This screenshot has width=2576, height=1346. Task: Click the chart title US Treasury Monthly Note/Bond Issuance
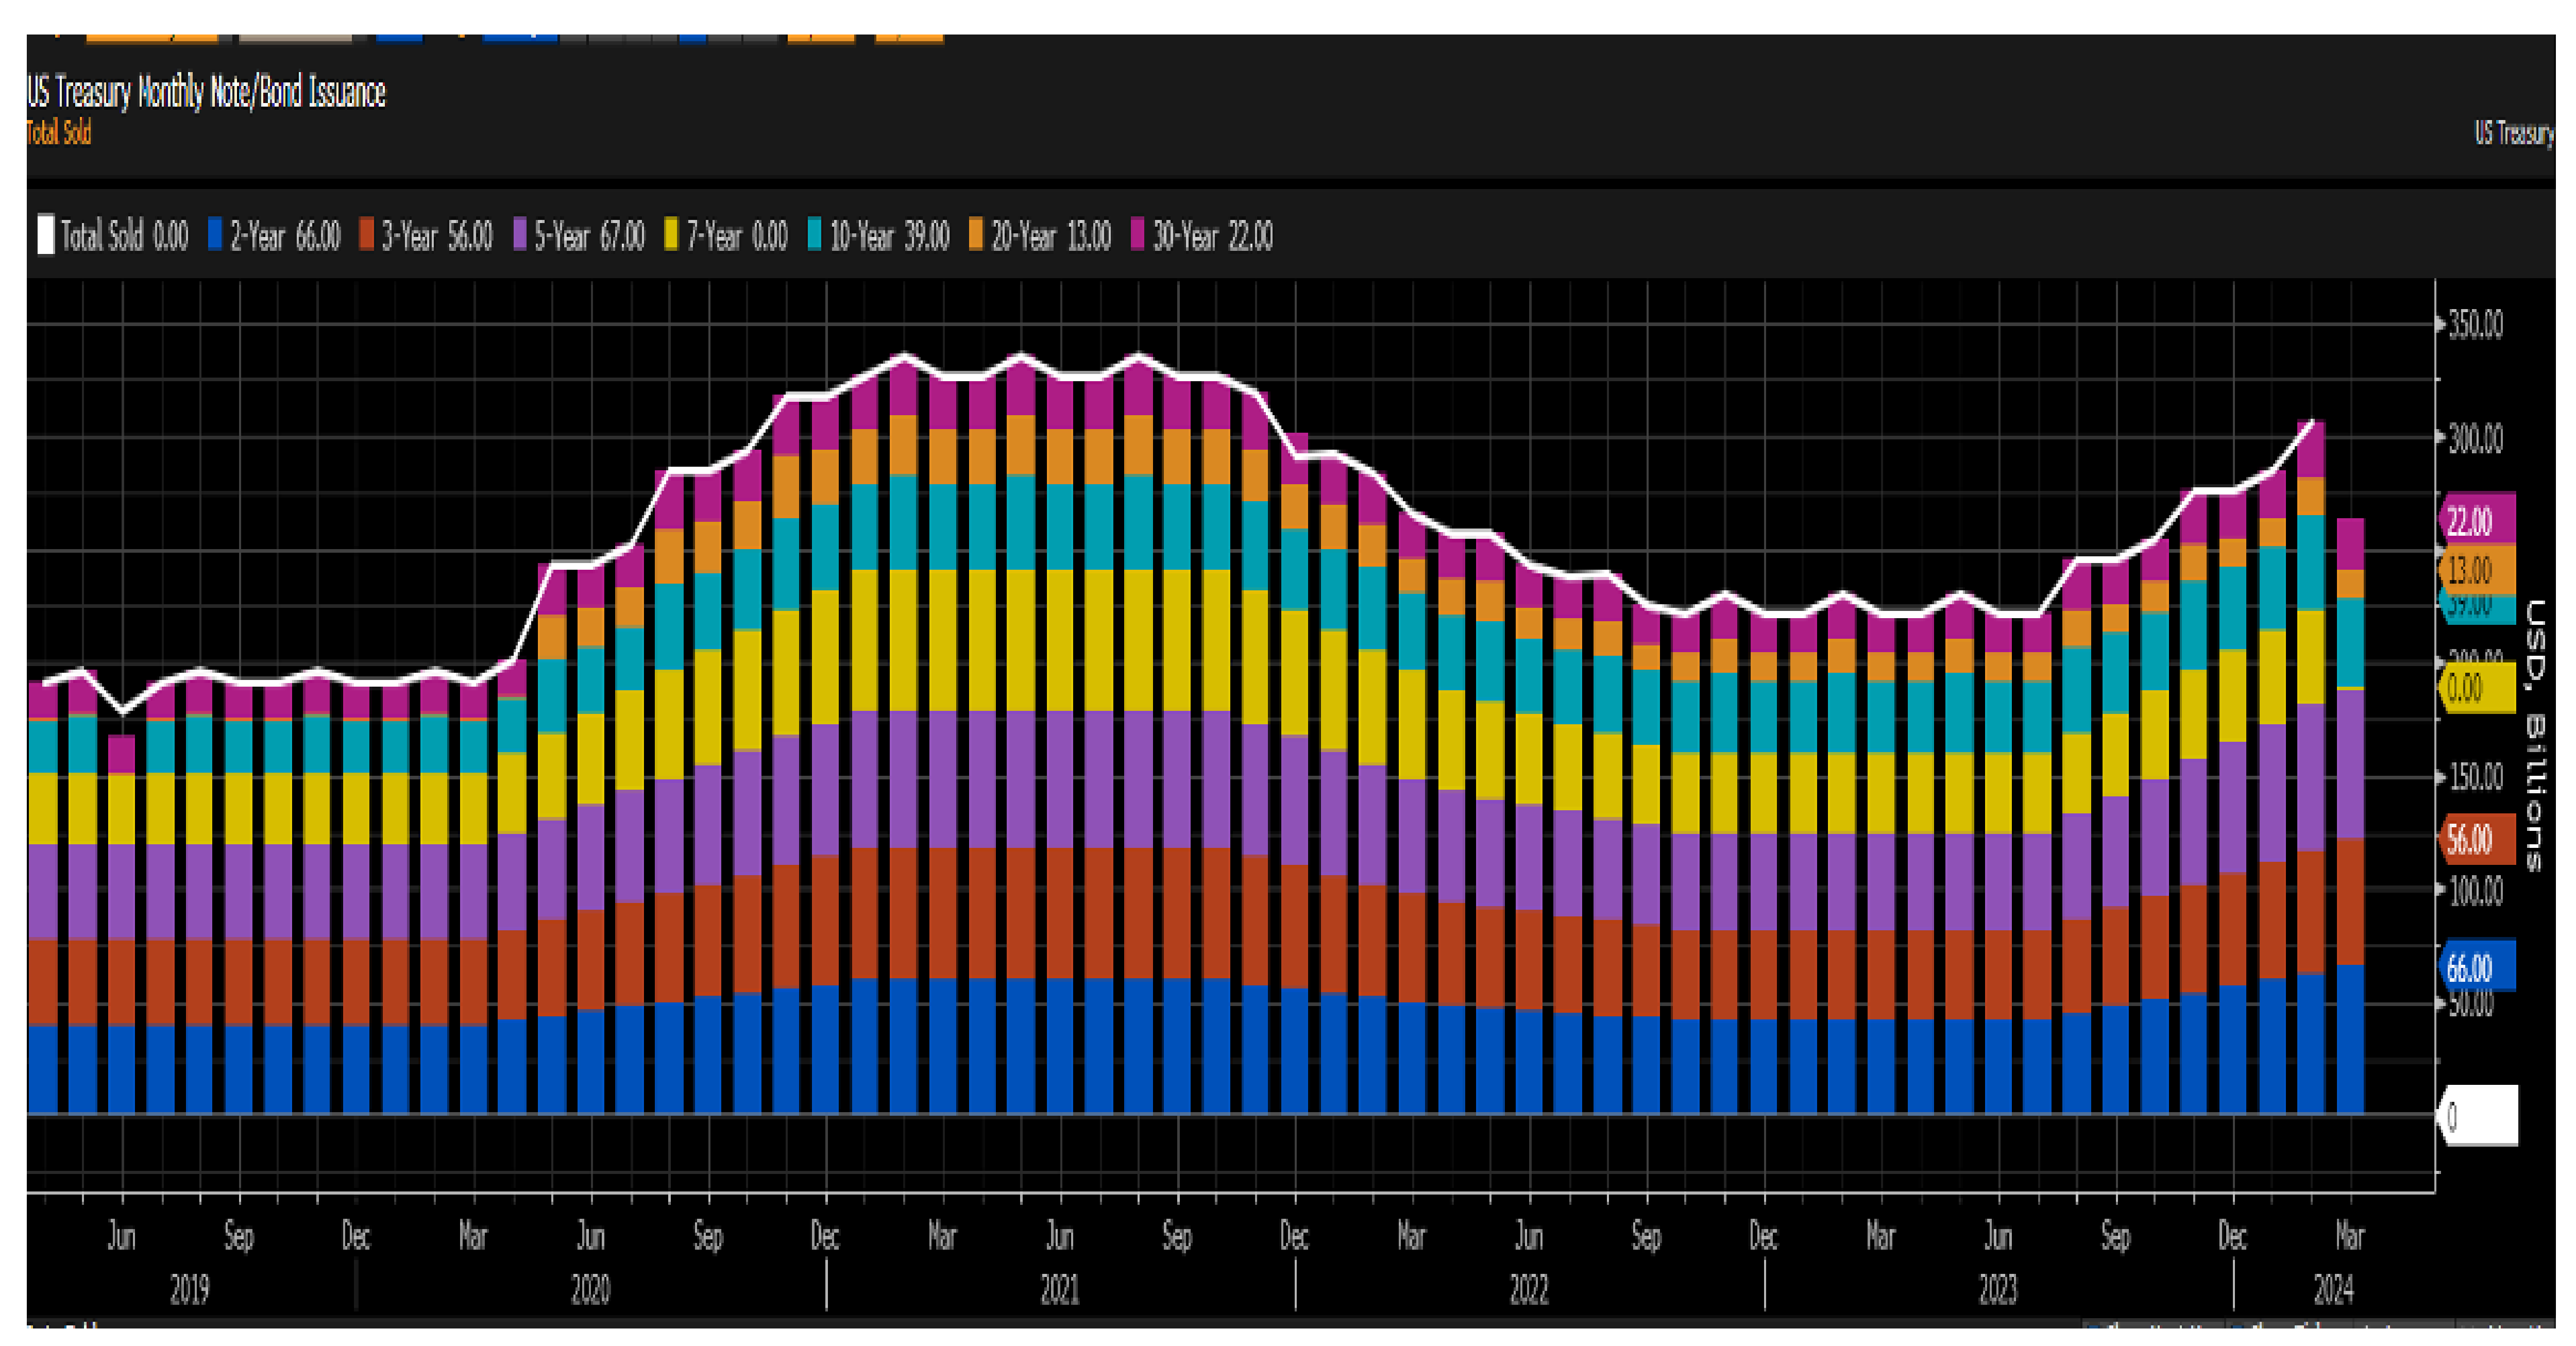pyautogui.click(x=206, y=92)
